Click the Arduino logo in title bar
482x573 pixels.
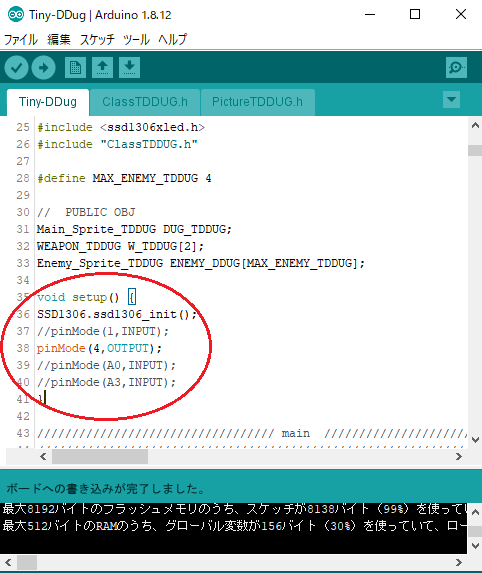click(x=16, y=15)
